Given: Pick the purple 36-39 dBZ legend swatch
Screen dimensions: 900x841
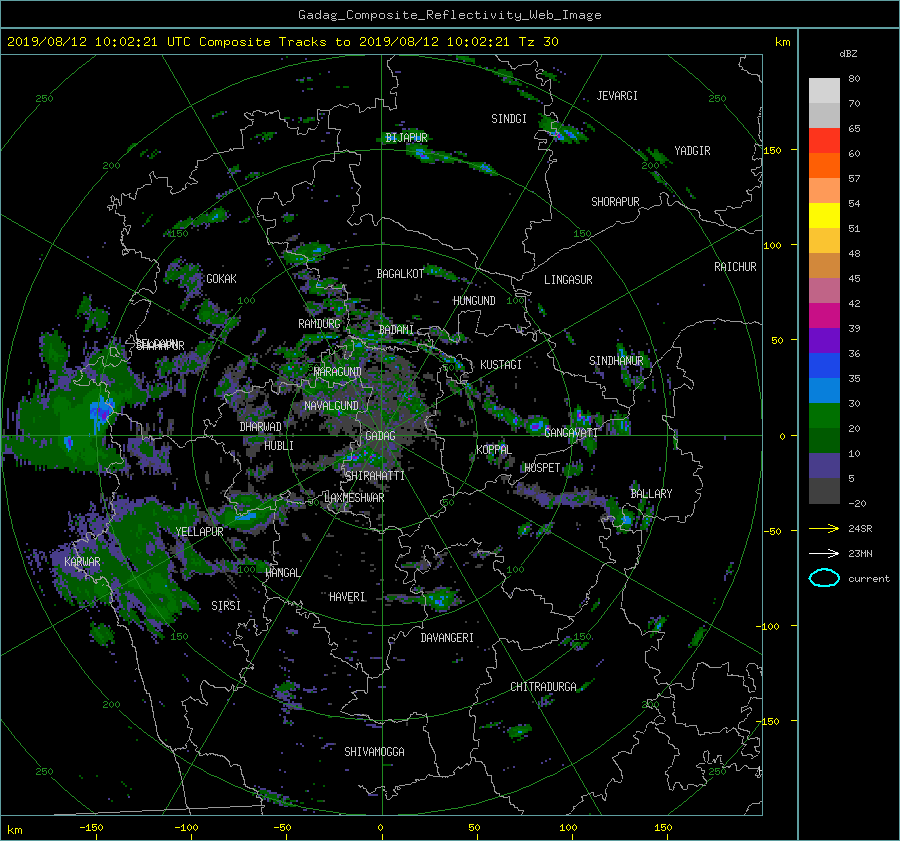Looking at the screenshot, I should pos(824,340).
